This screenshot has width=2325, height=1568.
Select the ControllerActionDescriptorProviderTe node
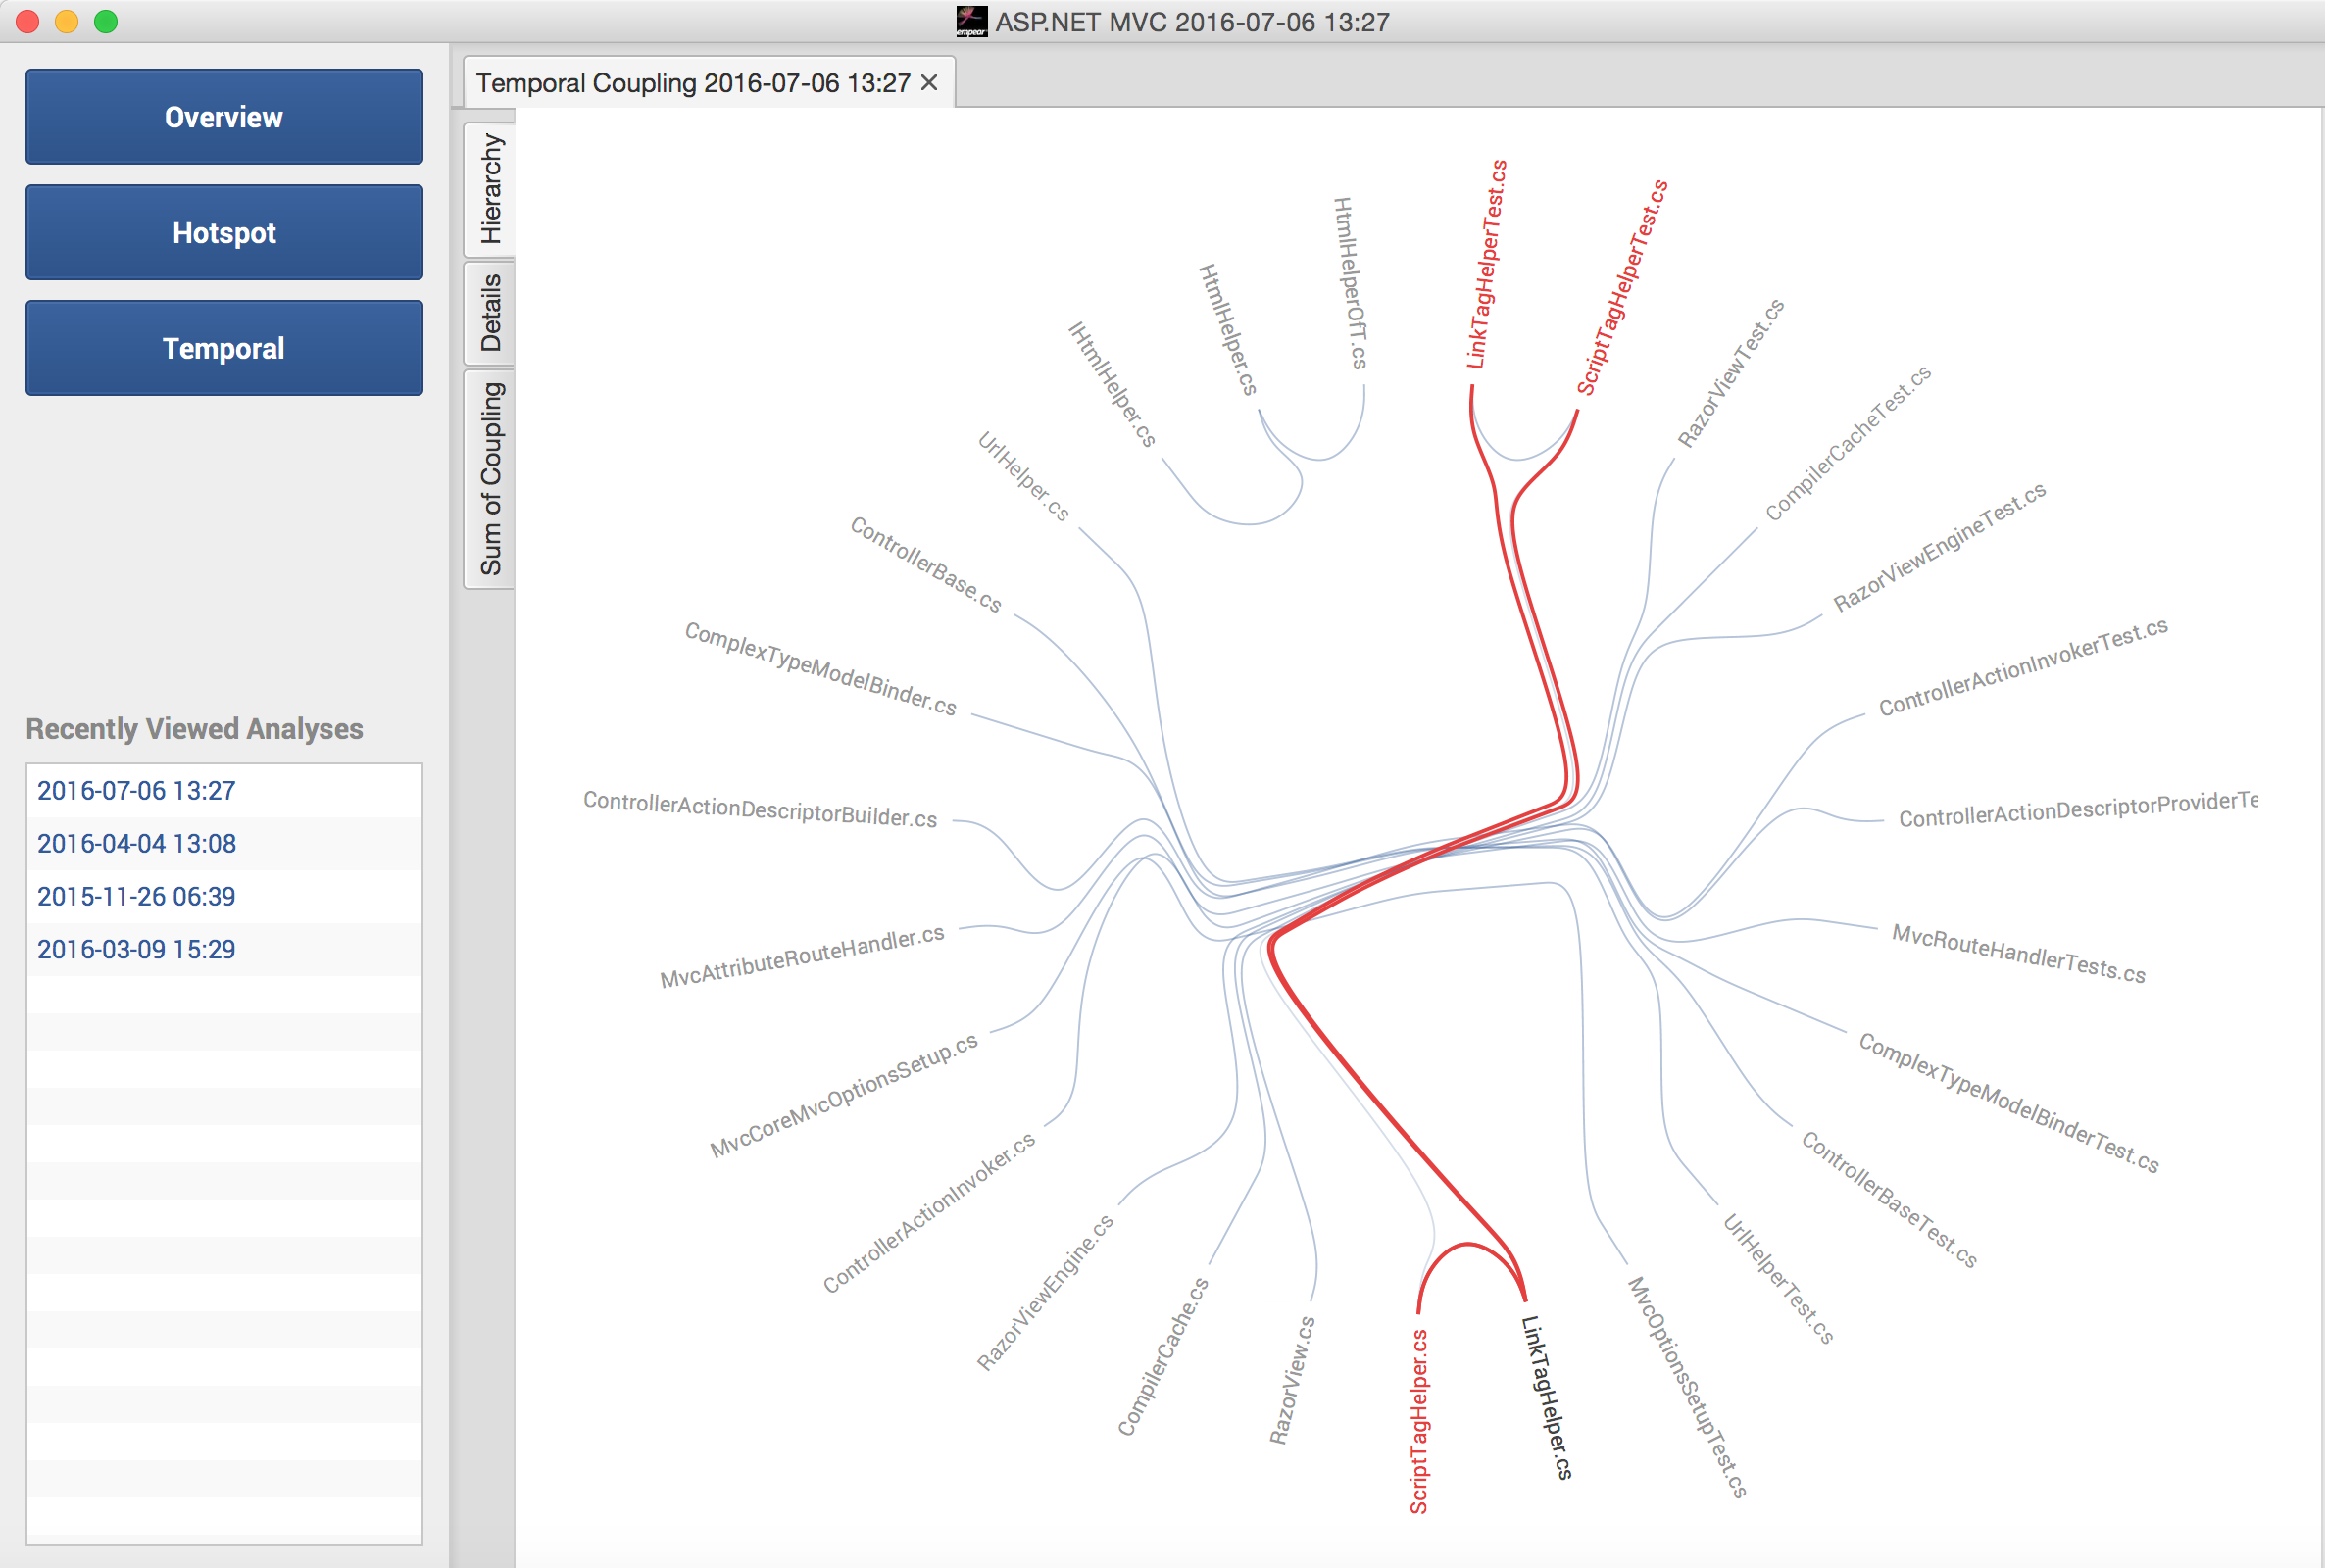point(2078,810)
